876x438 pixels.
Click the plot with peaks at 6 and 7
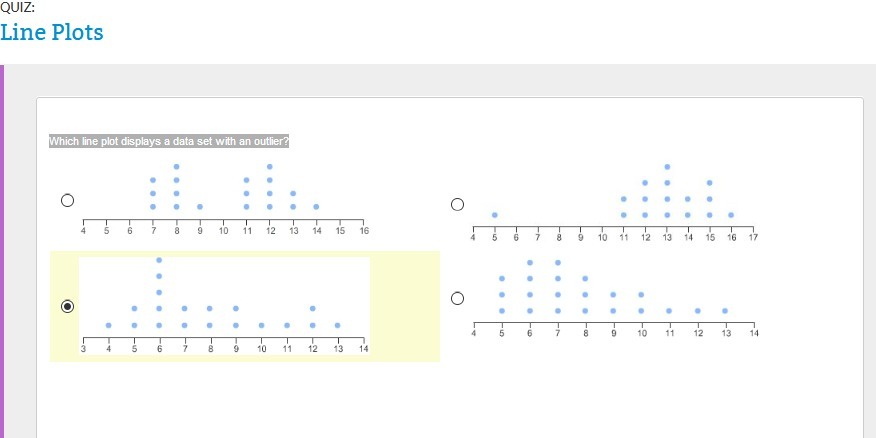613,299
